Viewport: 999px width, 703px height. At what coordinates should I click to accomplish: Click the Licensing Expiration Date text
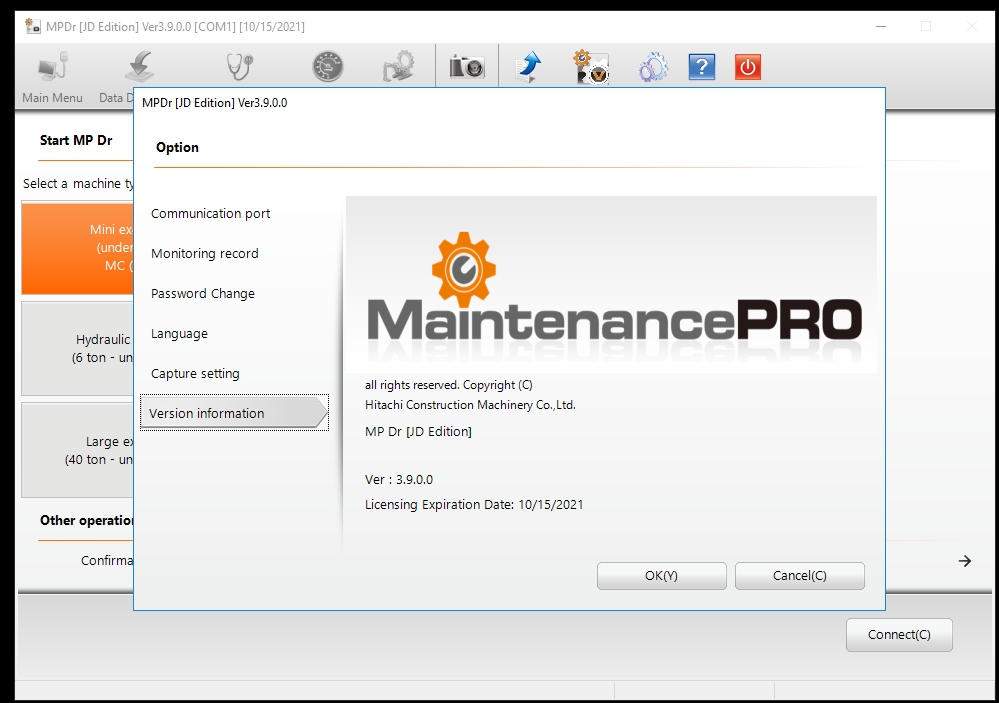click(x=473, y=505)
